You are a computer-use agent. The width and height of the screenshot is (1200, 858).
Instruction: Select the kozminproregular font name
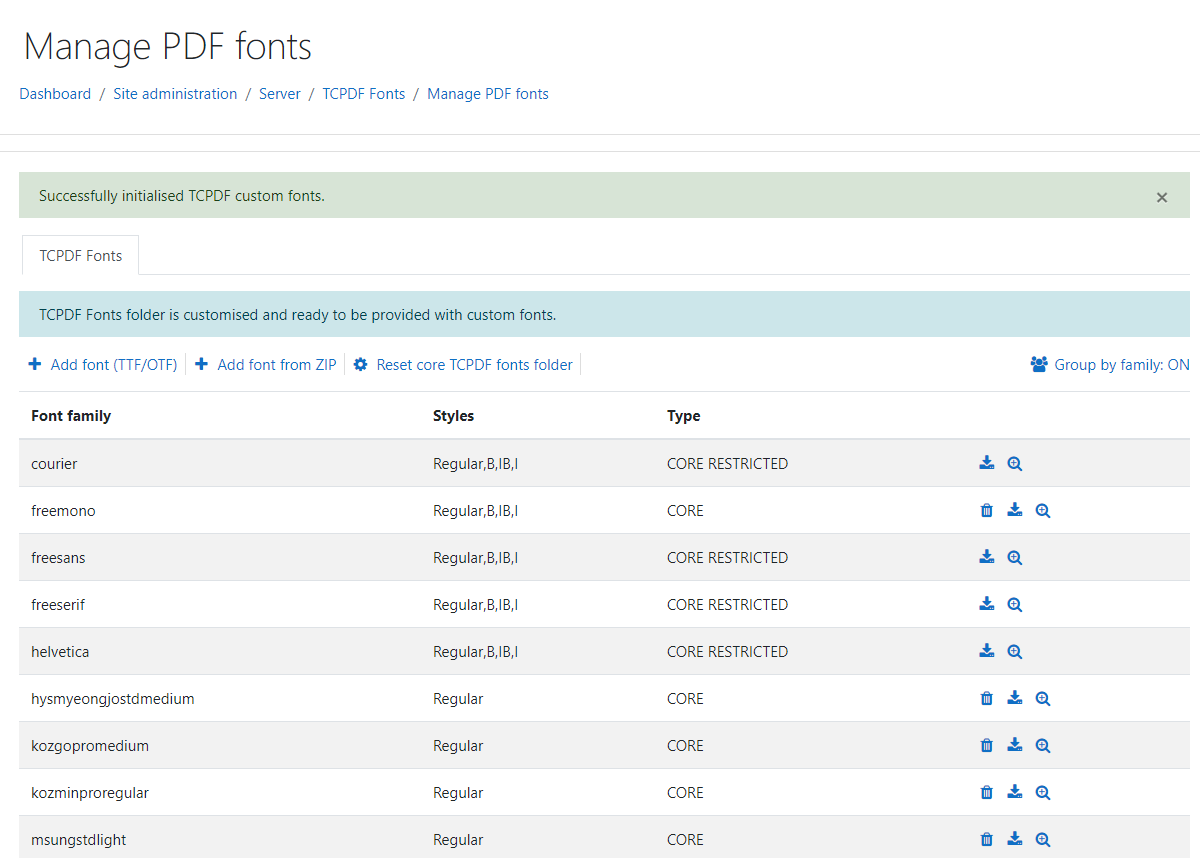click(90, 793)
